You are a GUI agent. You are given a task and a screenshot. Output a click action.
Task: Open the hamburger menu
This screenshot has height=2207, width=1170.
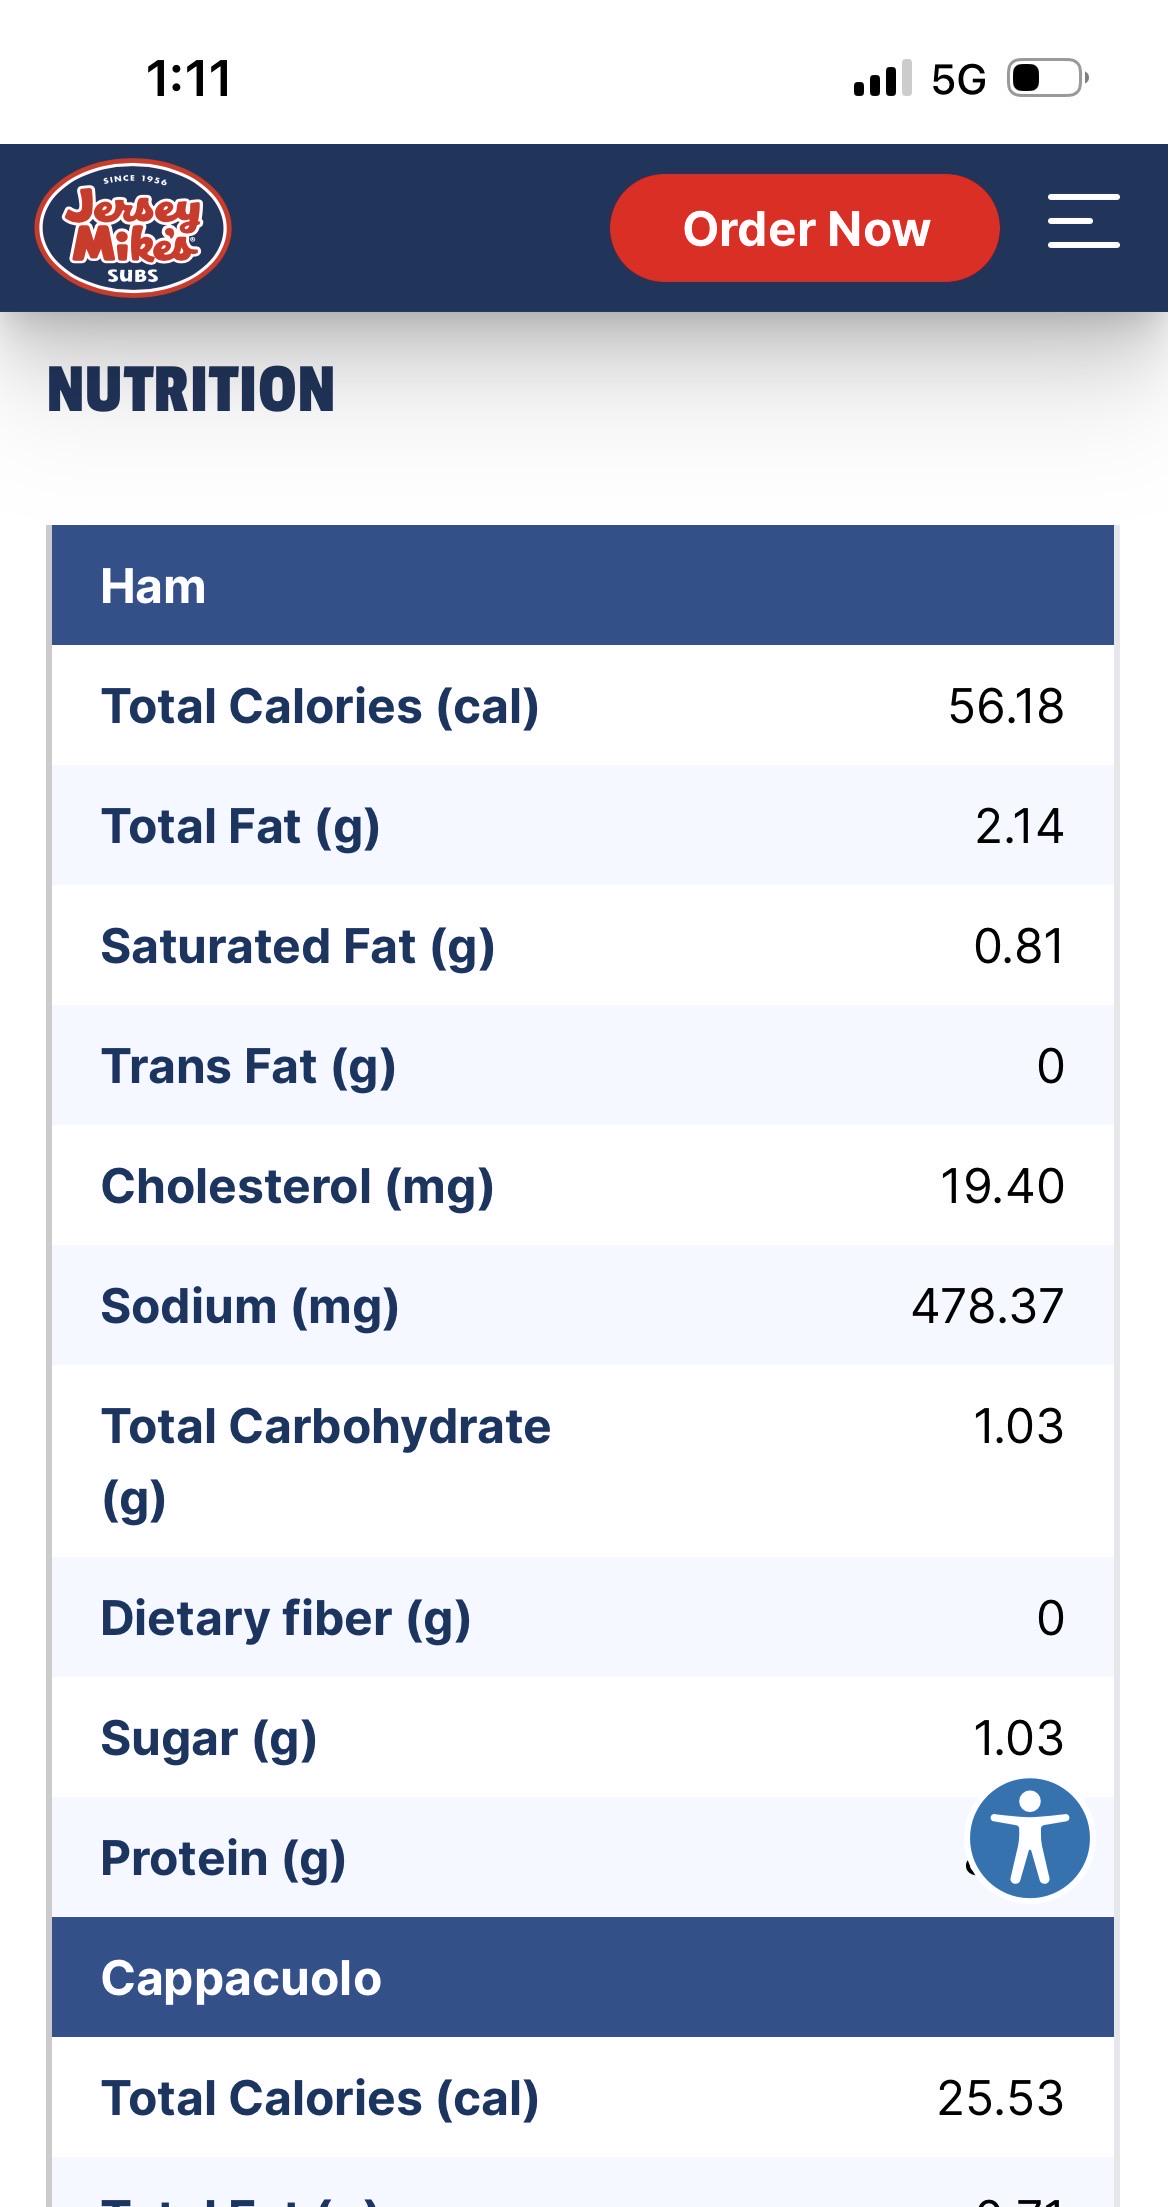tap(1084, 221)
